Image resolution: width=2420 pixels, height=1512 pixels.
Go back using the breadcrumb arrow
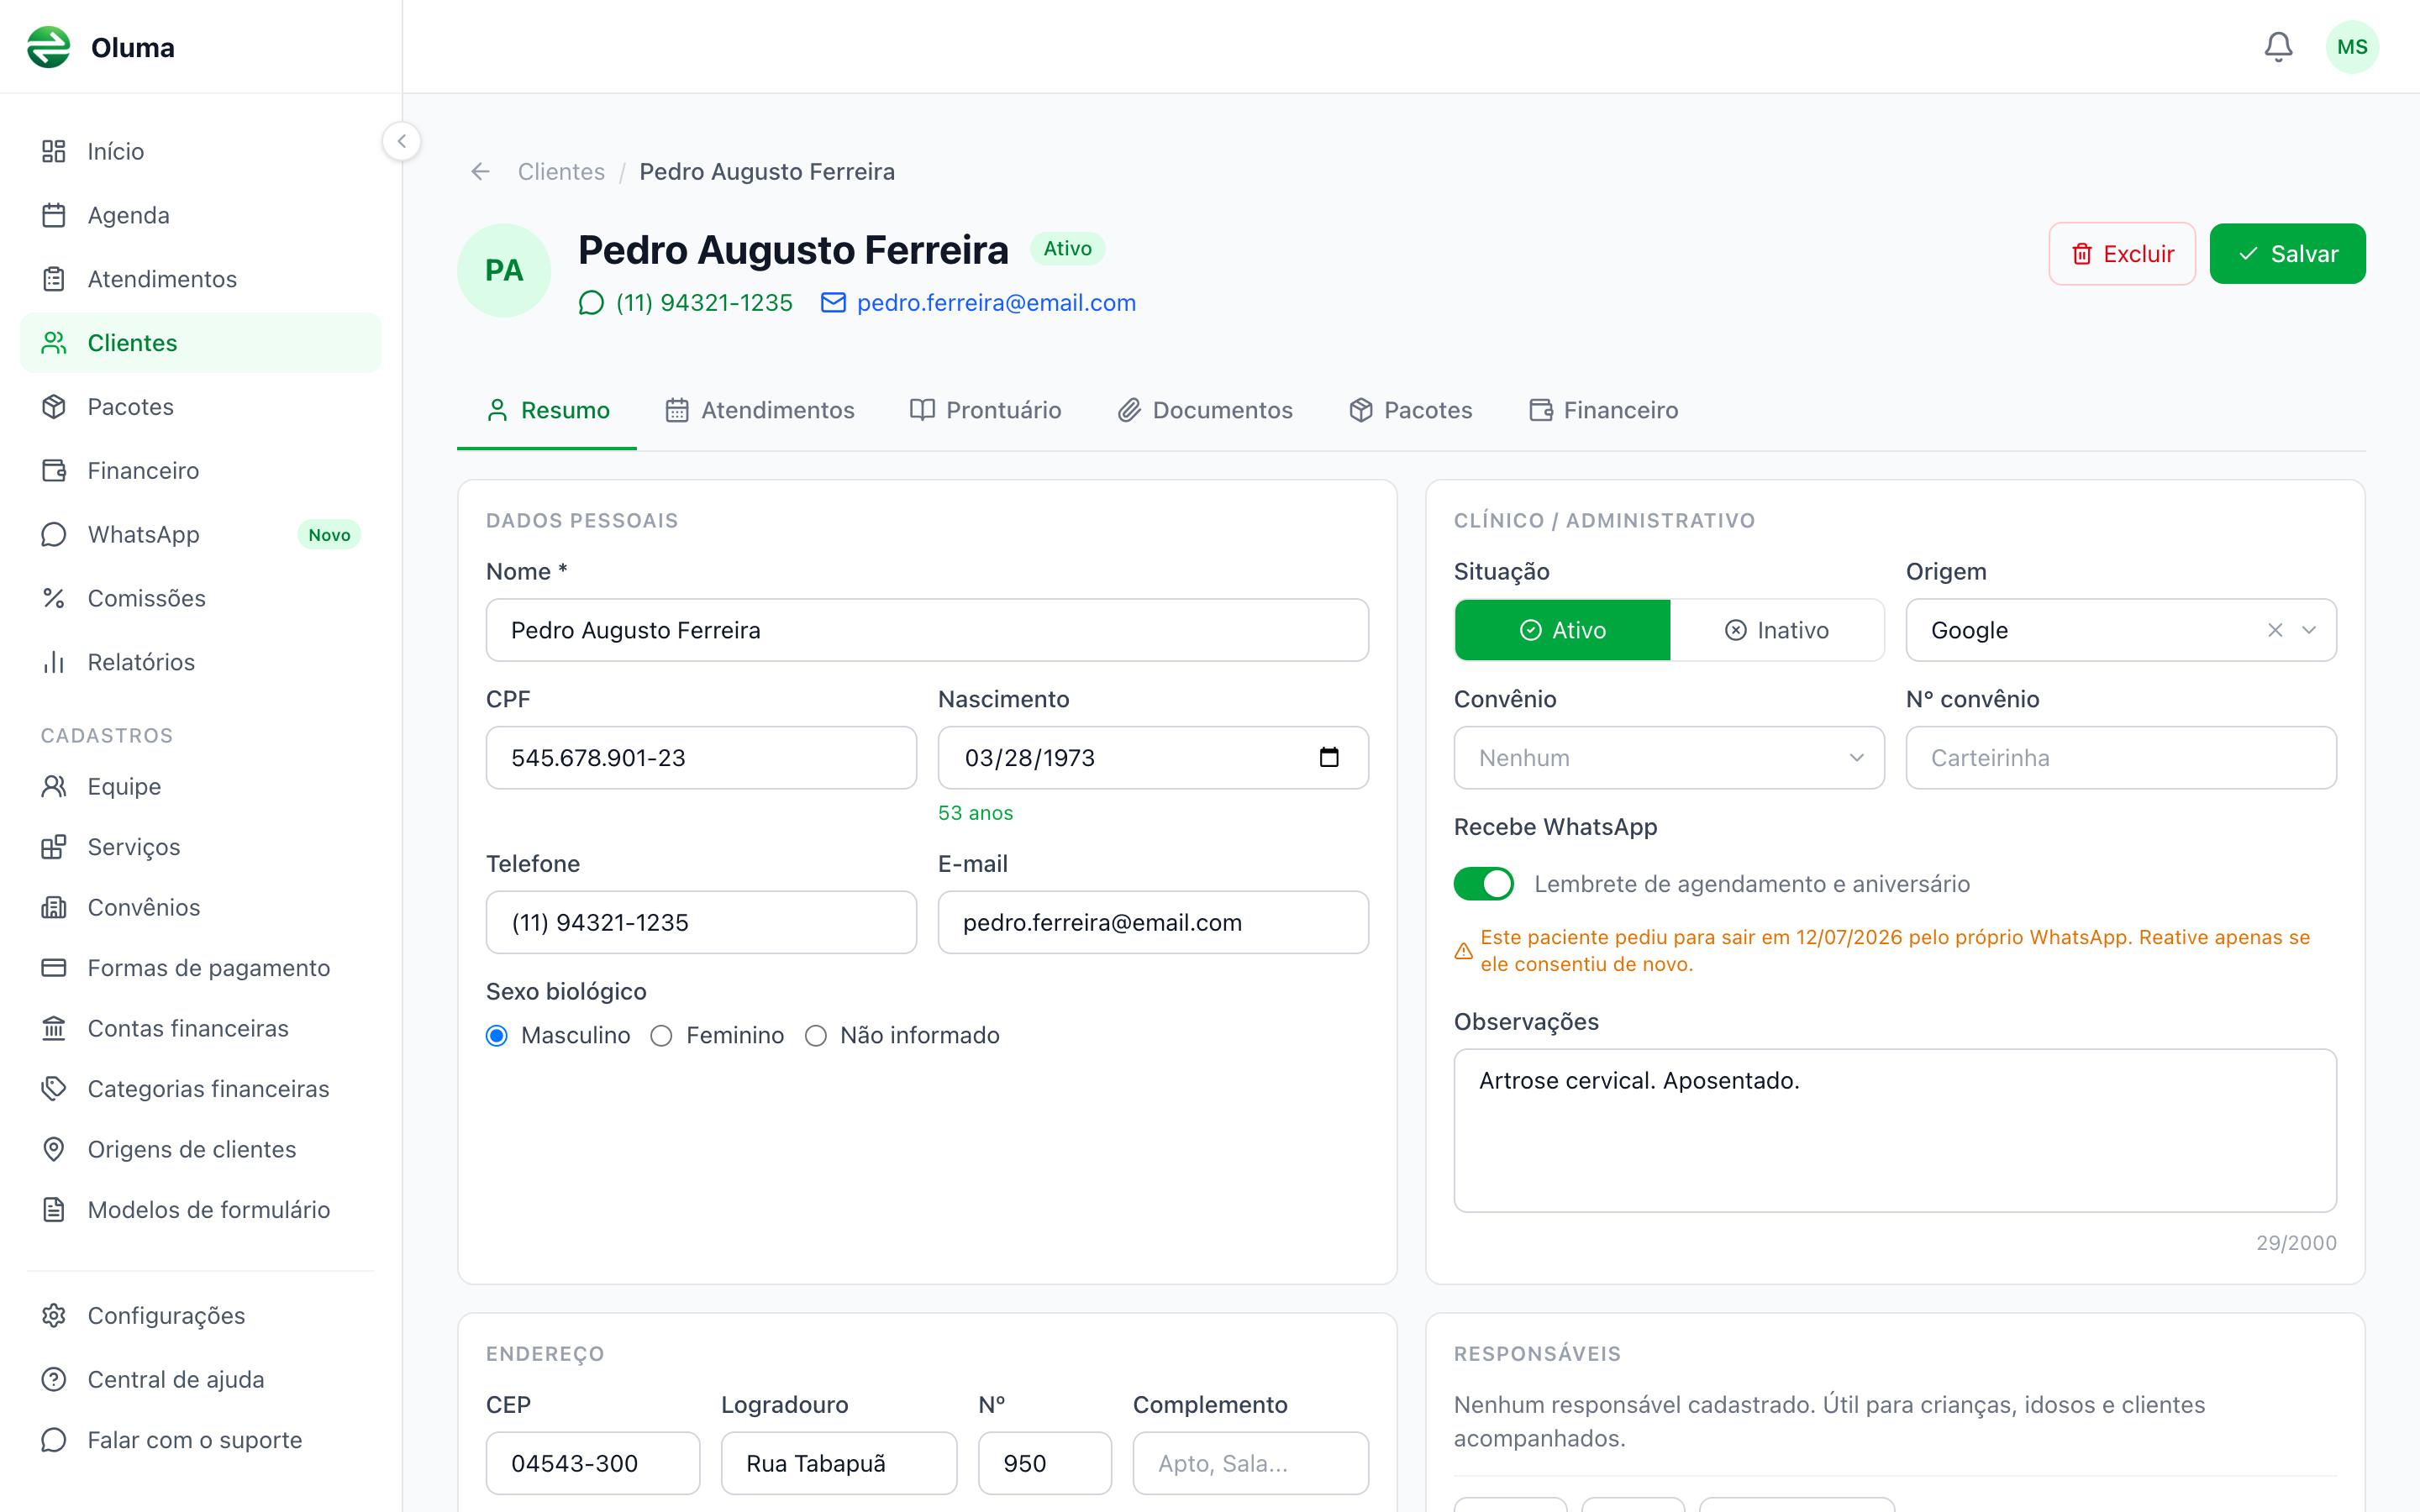pos(481,172)
